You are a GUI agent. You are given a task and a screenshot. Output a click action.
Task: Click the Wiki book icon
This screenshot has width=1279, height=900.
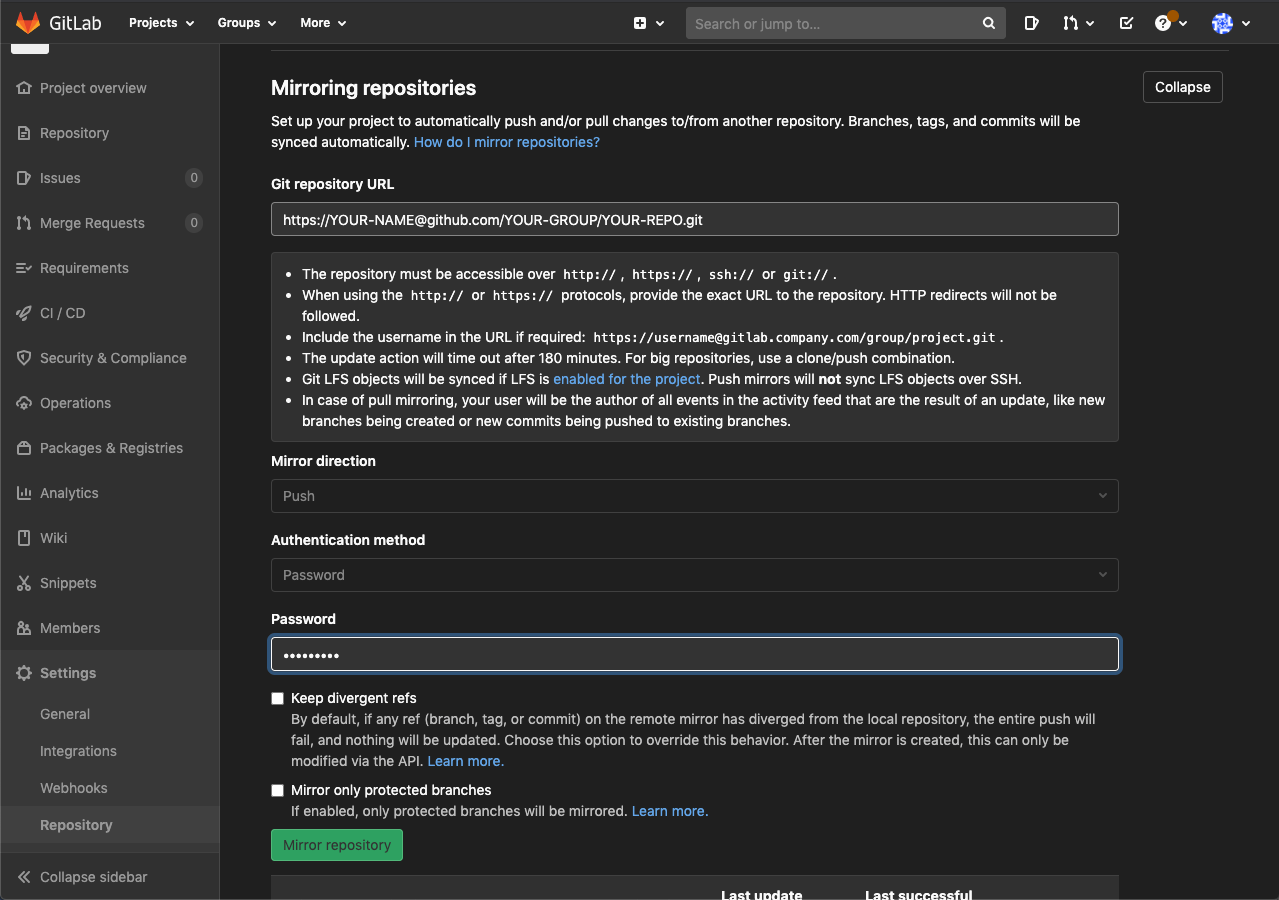(24, 538)
